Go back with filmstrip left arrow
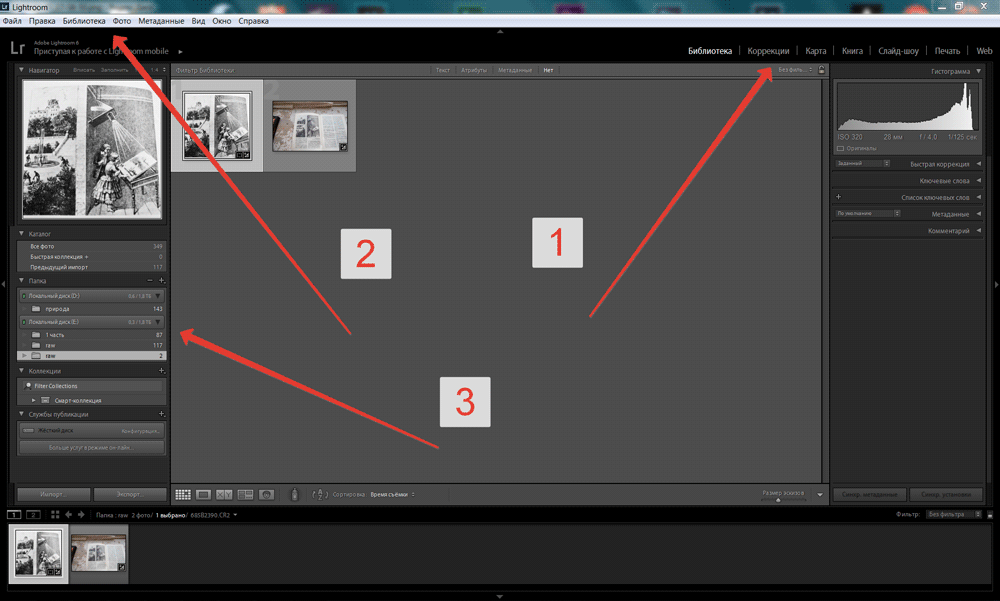 tap(68, 514)
